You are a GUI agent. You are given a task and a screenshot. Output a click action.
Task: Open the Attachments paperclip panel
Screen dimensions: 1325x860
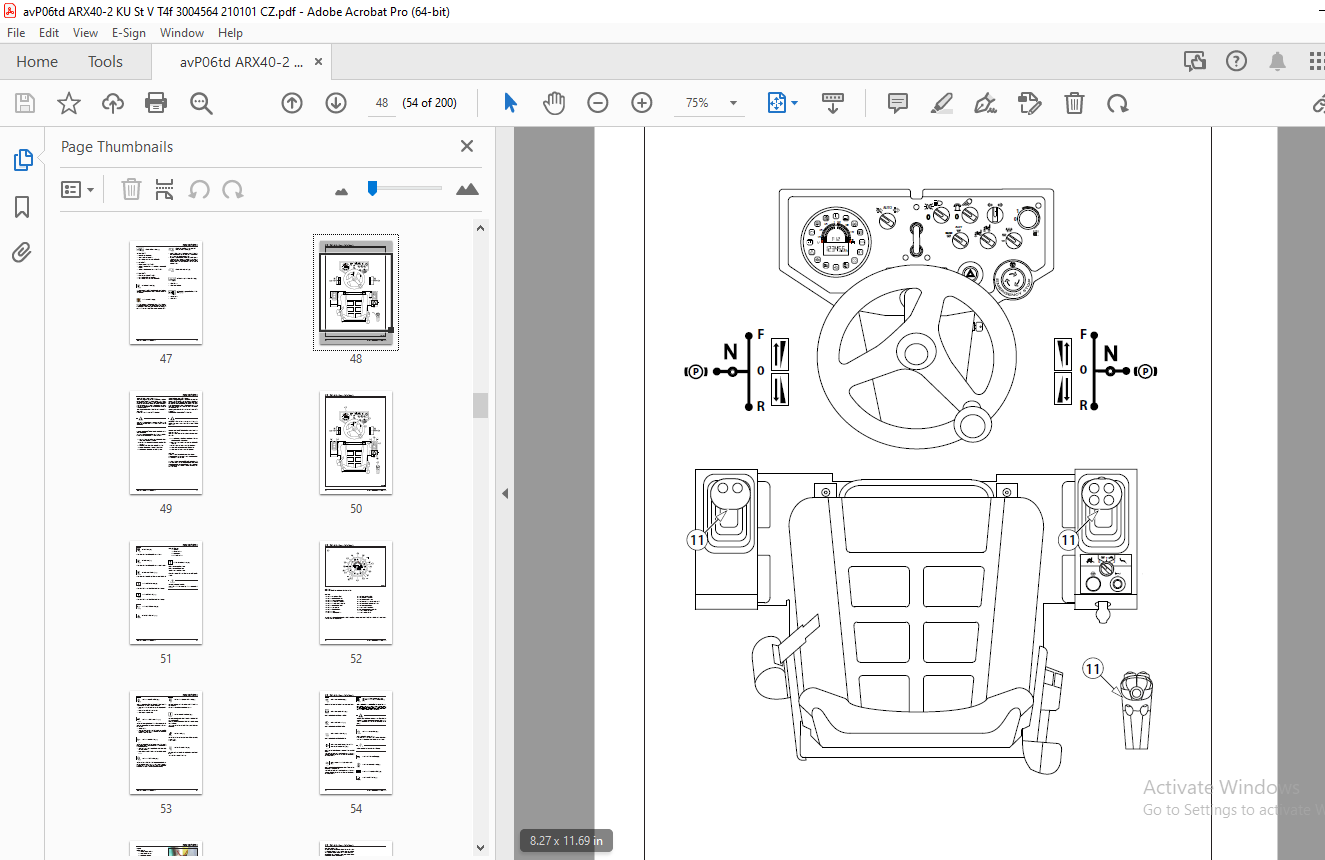pyautogui.click(x=22, y=252)
